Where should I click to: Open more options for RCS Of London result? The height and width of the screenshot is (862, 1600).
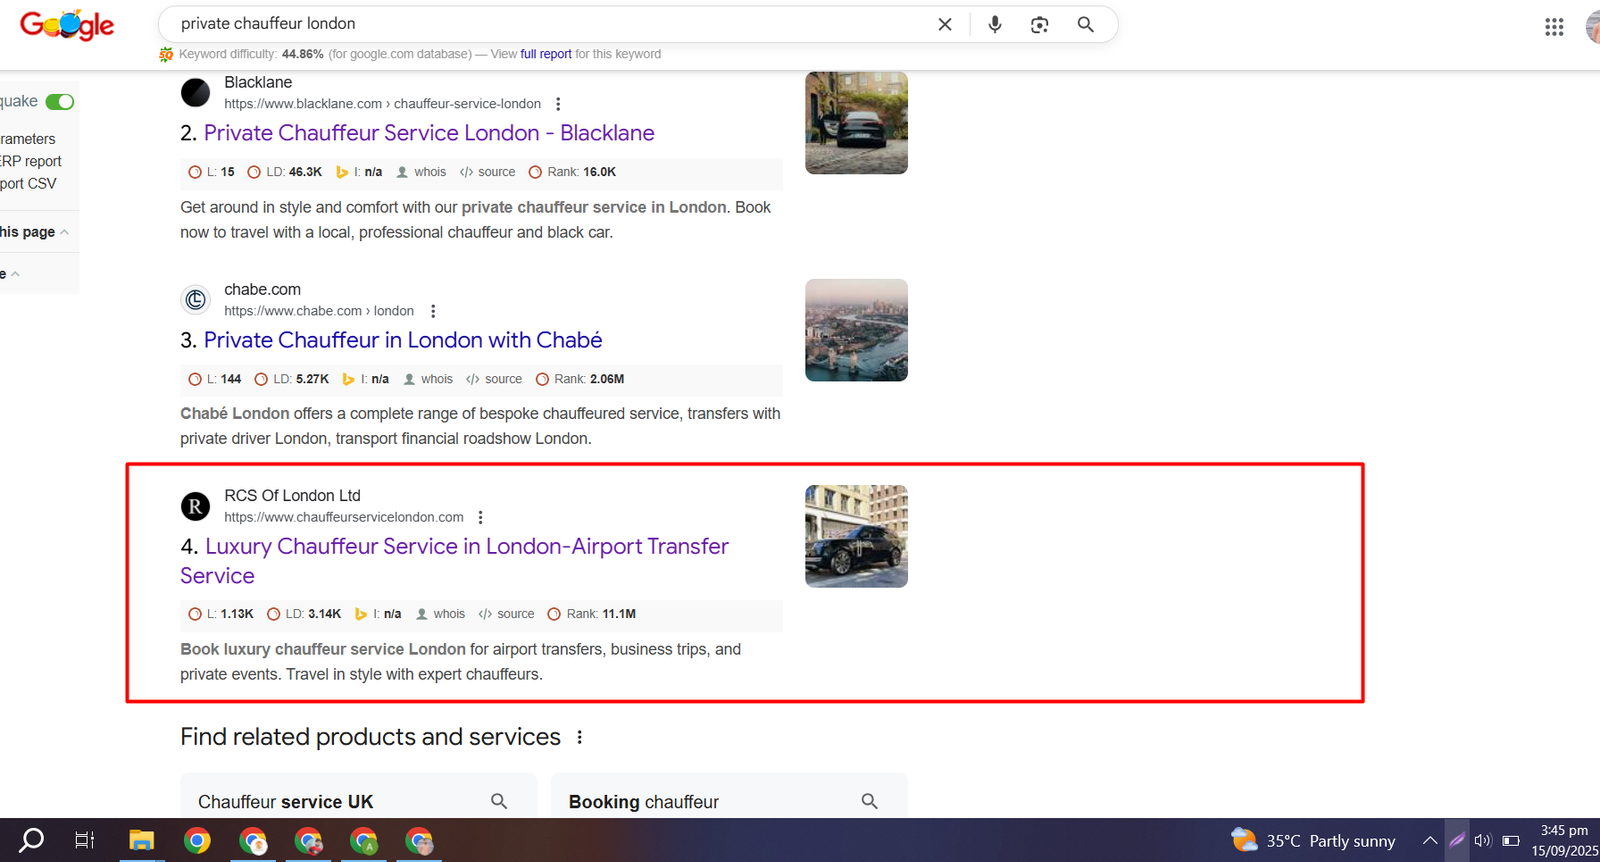pos(481,518)
